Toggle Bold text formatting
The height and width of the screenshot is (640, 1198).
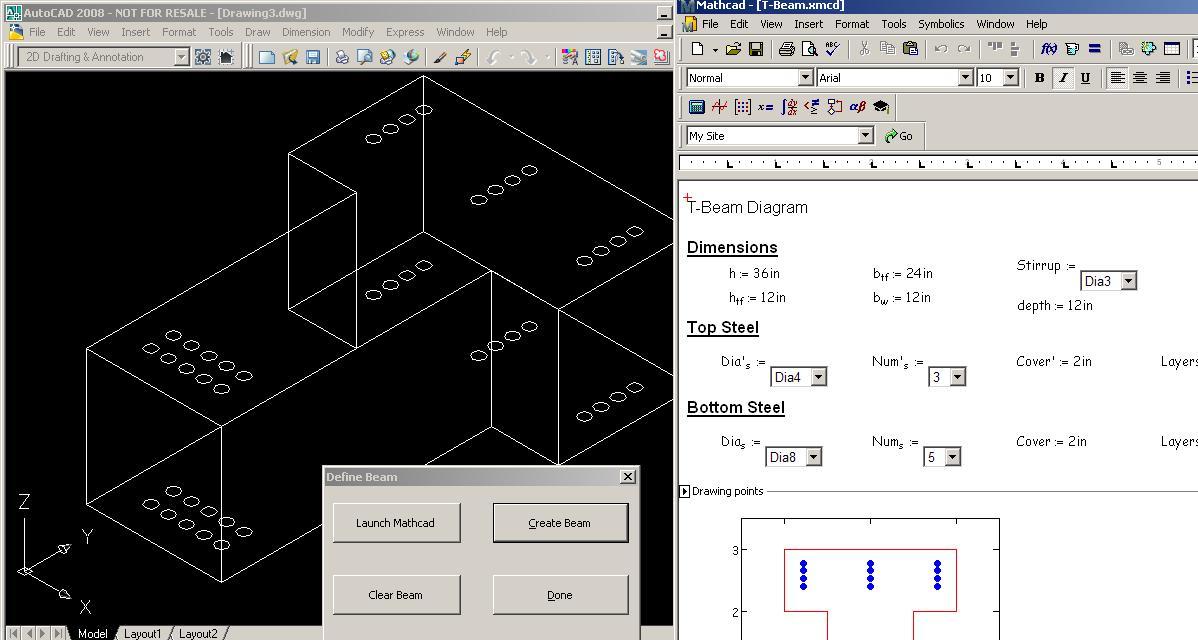click(1039, 77)
